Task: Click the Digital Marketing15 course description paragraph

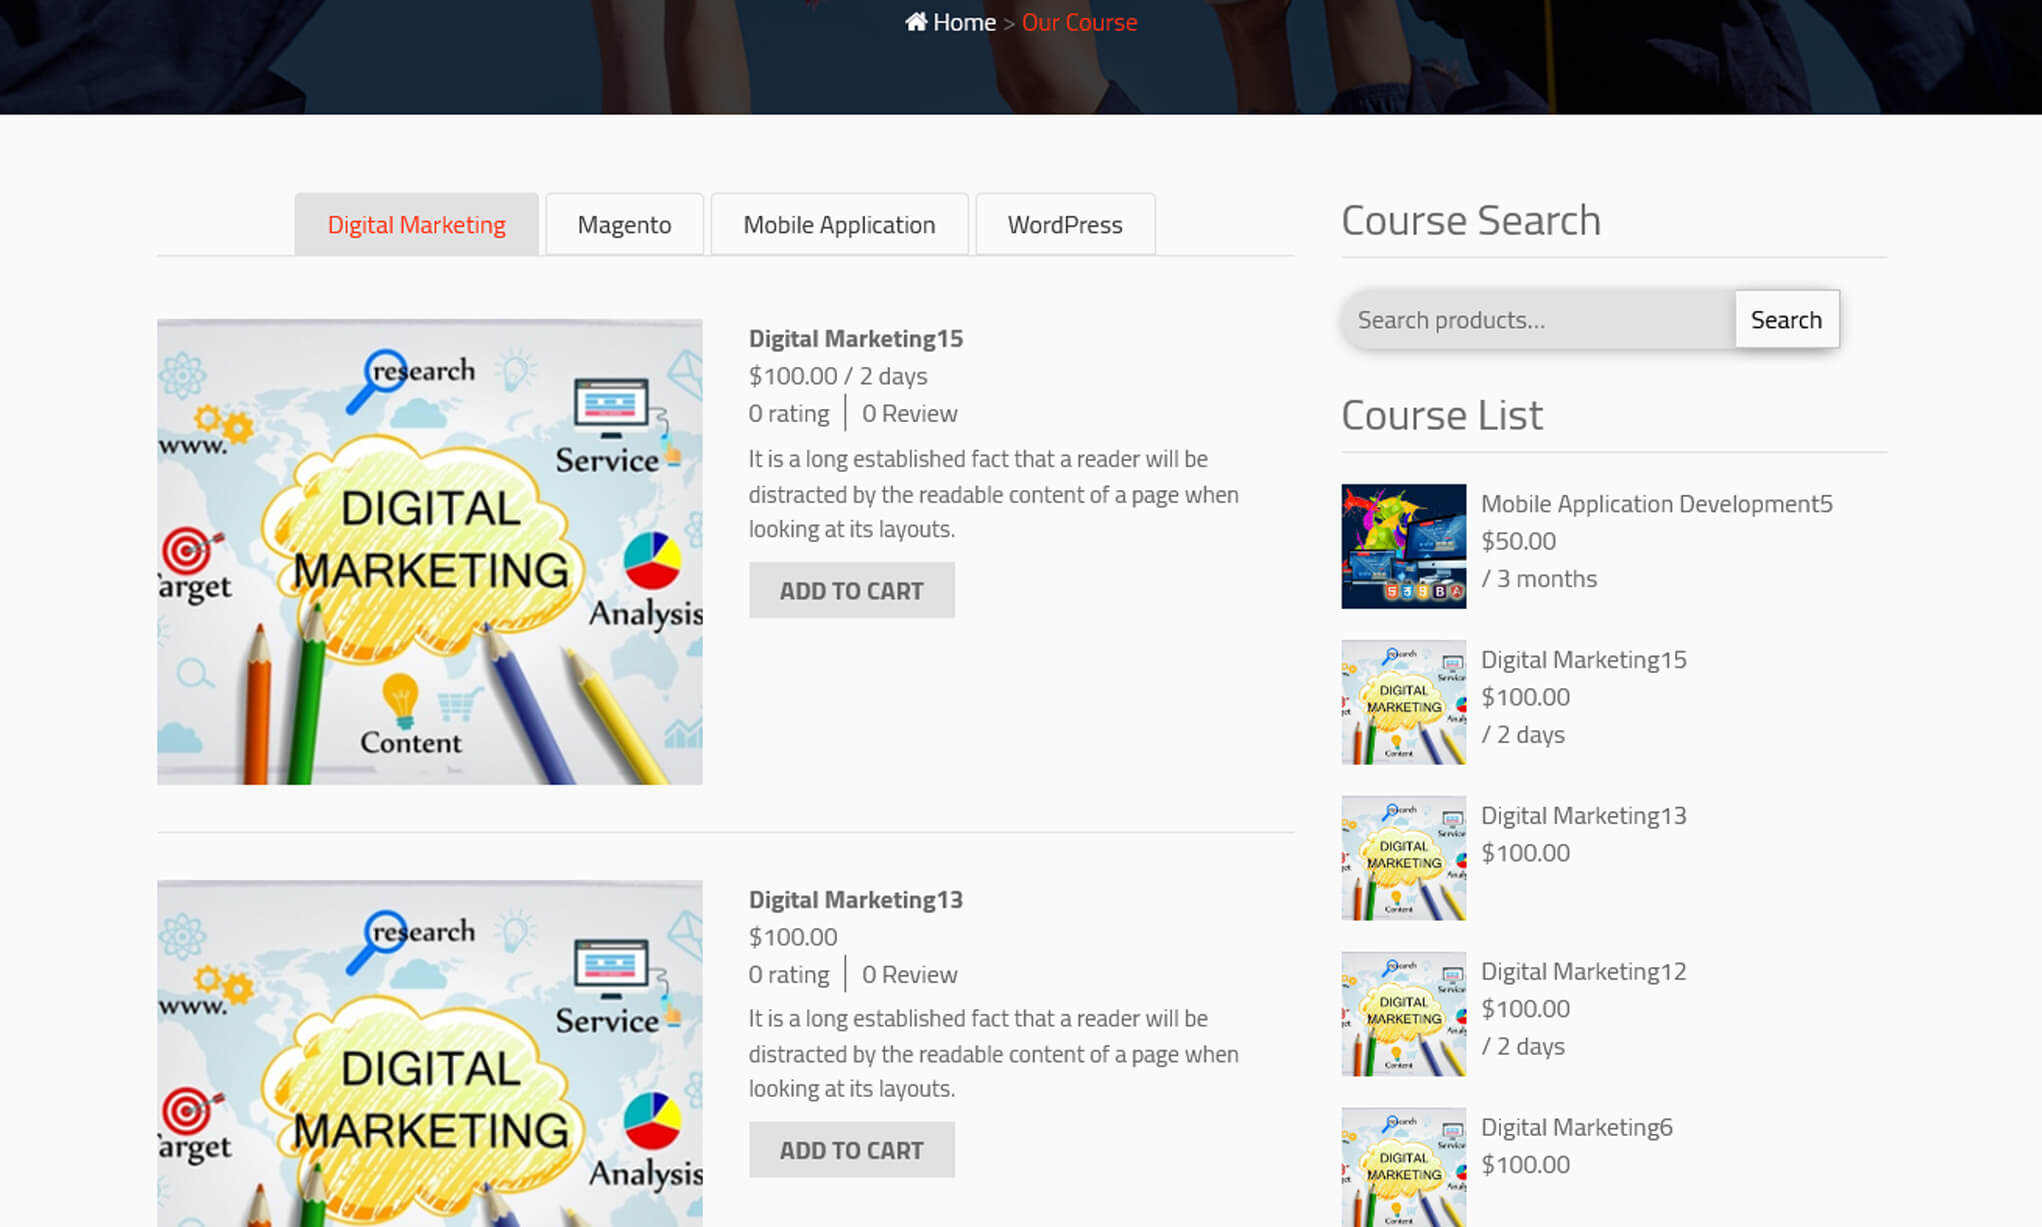Action: tap(994, 494)
